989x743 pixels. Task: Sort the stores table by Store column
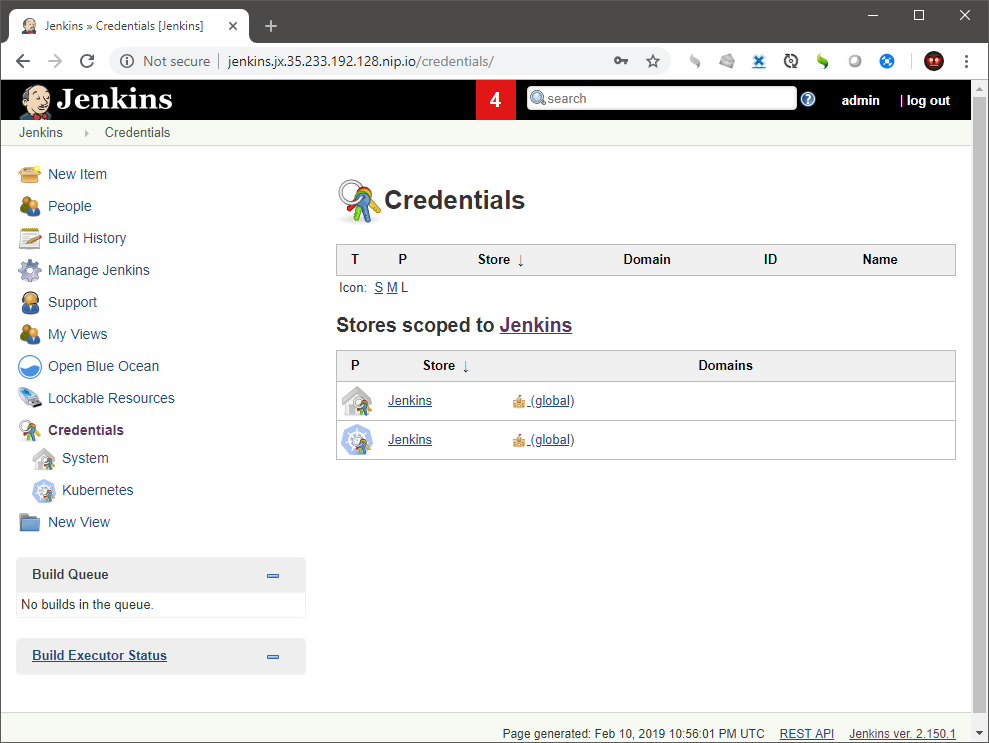(x=446, y=366)
